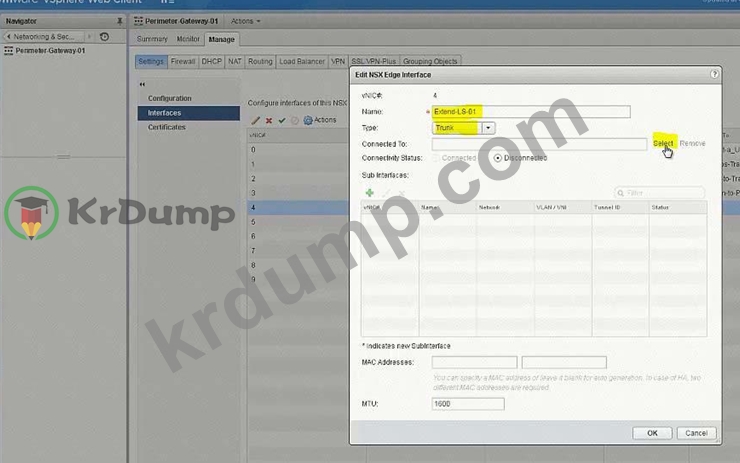This screenshot has width=740, height=463.
Task: Open Interfaces in settings menu
Action: (x=189, y=113)
